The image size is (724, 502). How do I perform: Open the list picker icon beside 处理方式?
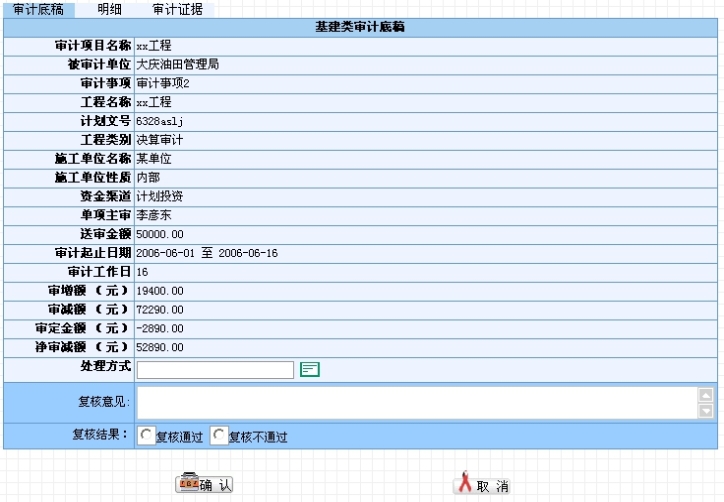coord(310,370)
